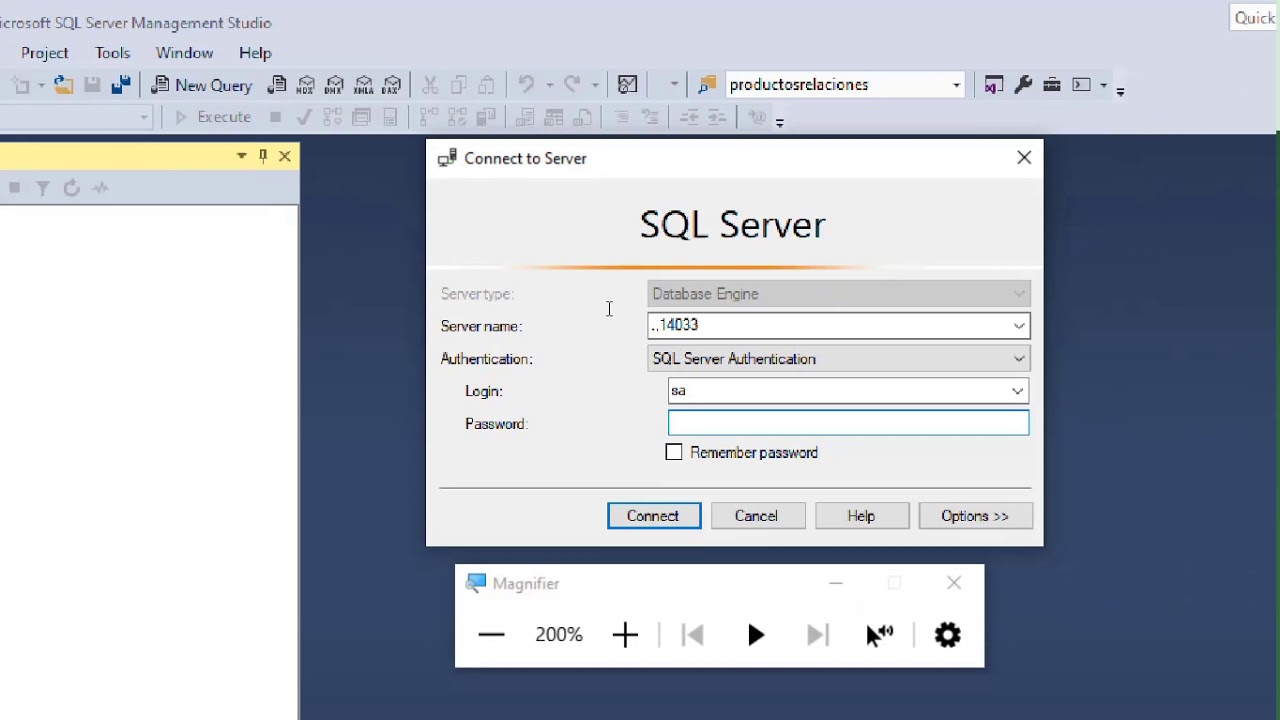Open the Object Explorer window position dropdown
The image size is (1280, 720).
click(x=241, y=156)
